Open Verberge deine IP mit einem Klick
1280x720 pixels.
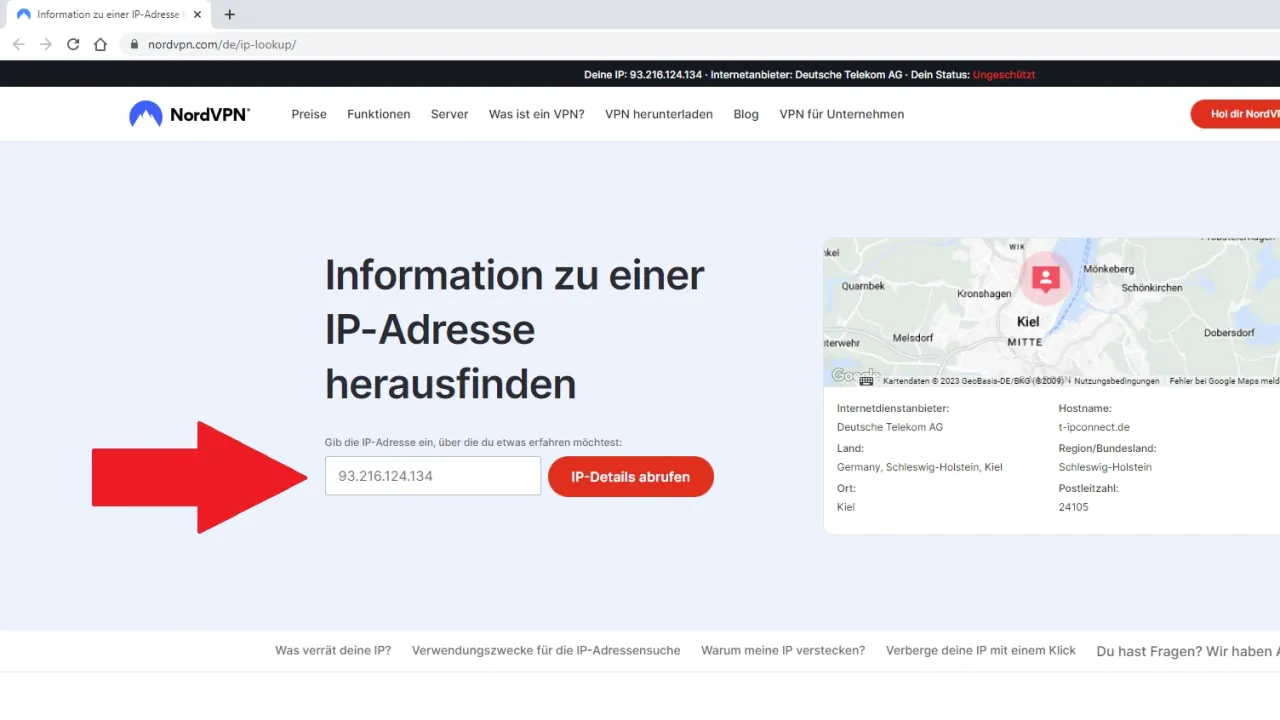[x=981, y=650]
